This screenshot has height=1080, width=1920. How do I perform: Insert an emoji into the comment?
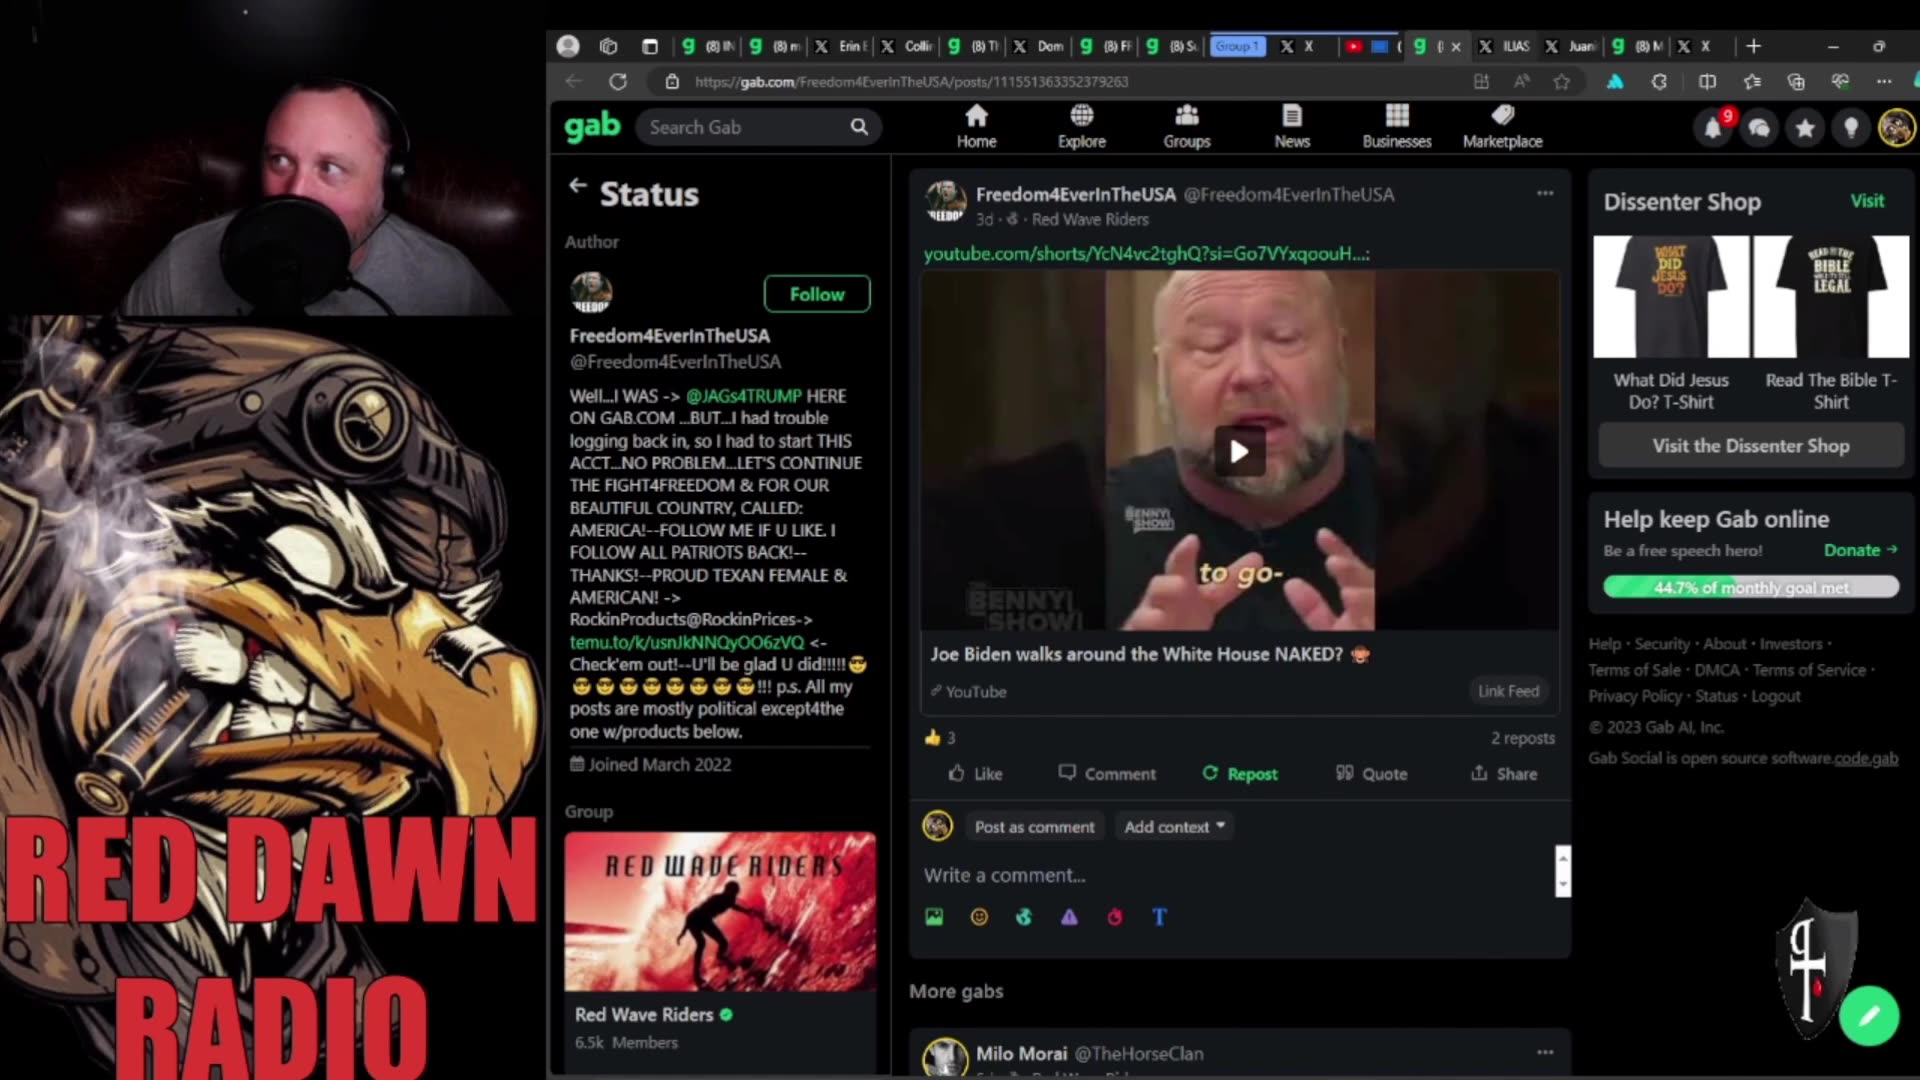coord(979,917)
